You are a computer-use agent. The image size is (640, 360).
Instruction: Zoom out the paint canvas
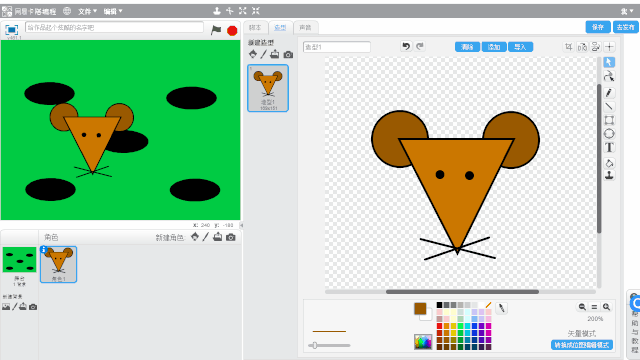click(582, 307)
